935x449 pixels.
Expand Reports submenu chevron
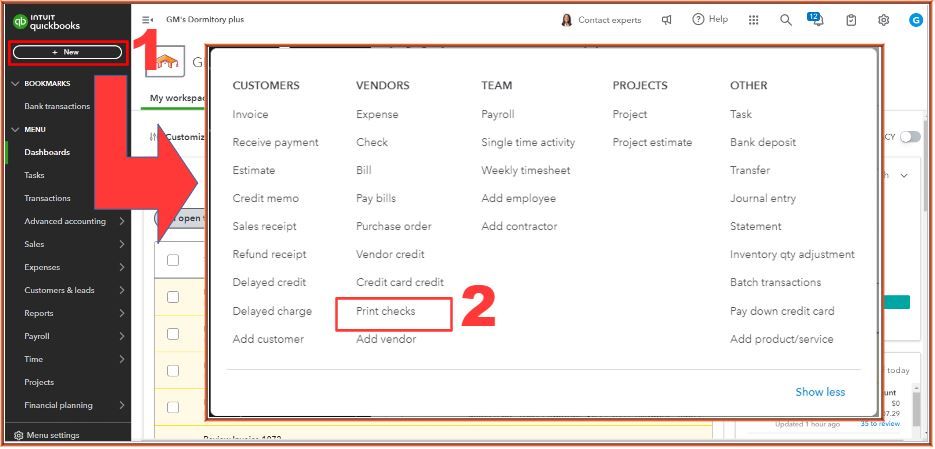[x=122, y=313]
